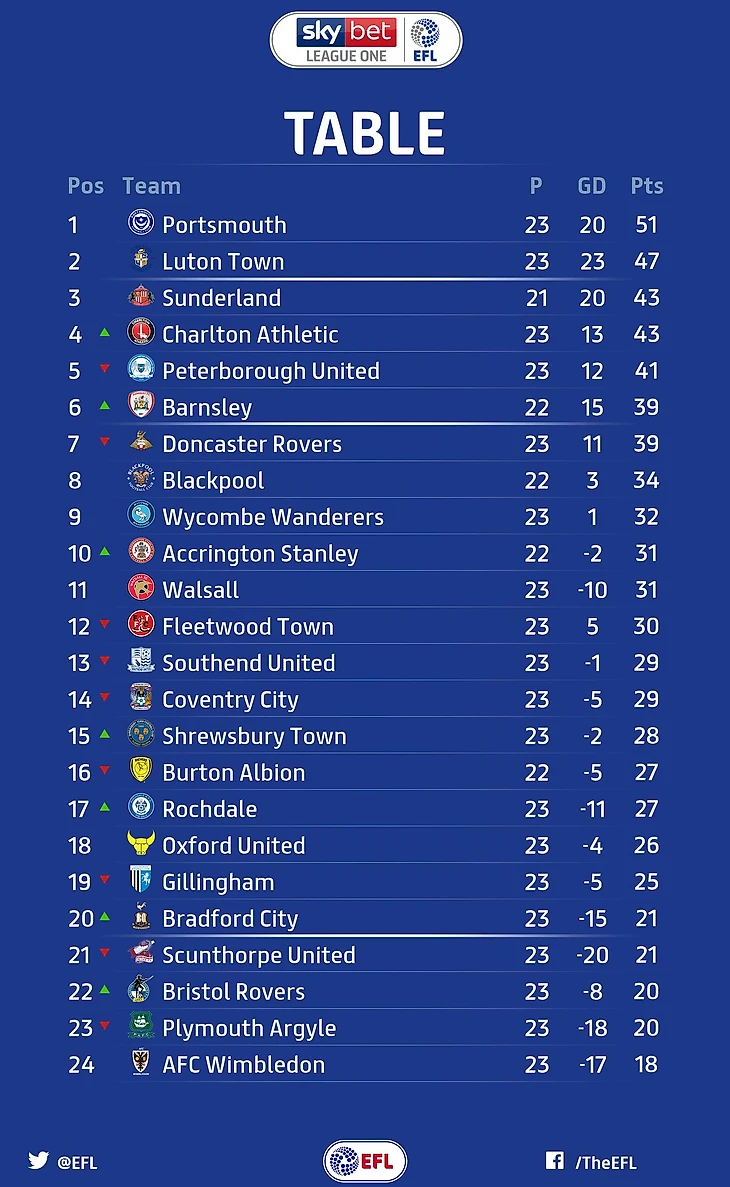This screenshot has height=1187, width=730.
Task: Click the GD column header
Action: (591, 186)
